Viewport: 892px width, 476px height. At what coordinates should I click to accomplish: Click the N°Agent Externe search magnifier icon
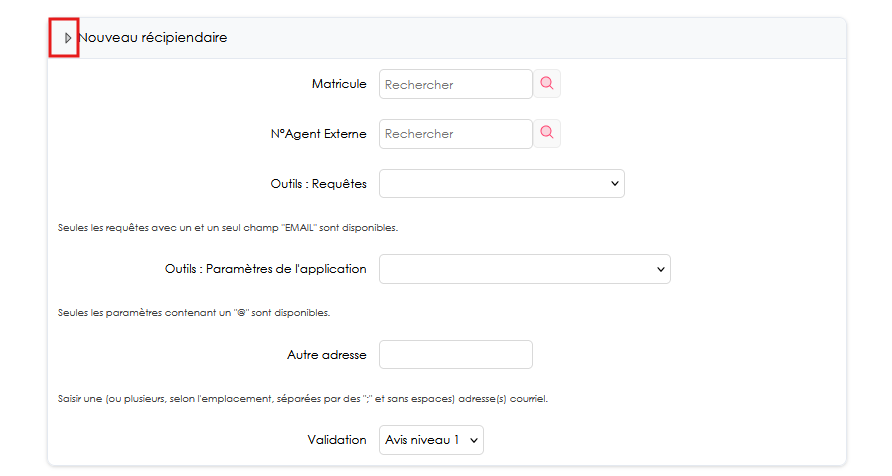[x=547, y=133]
